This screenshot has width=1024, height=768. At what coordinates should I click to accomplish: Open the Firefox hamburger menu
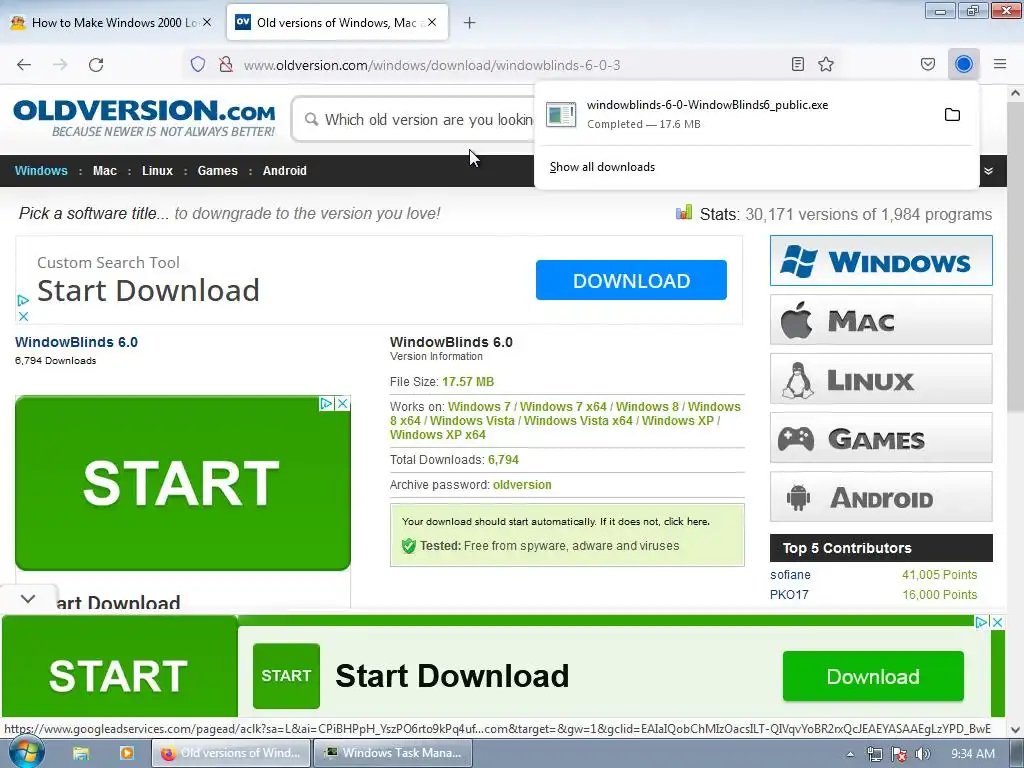(1000, 64)
